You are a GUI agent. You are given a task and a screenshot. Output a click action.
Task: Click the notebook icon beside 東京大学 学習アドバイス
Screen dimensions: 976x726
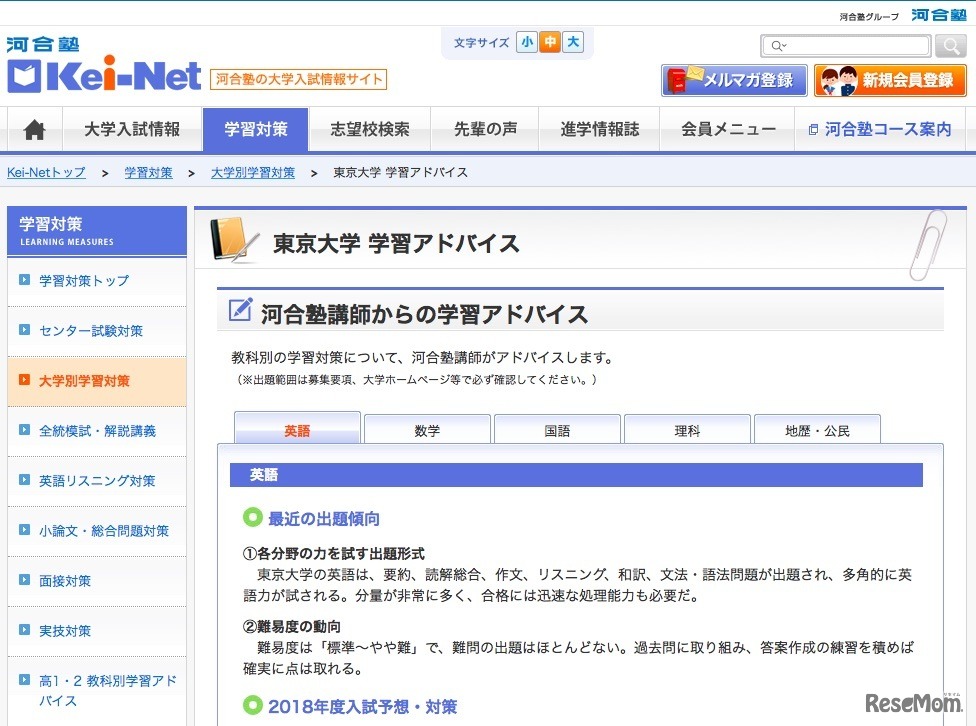click(234, 239)
